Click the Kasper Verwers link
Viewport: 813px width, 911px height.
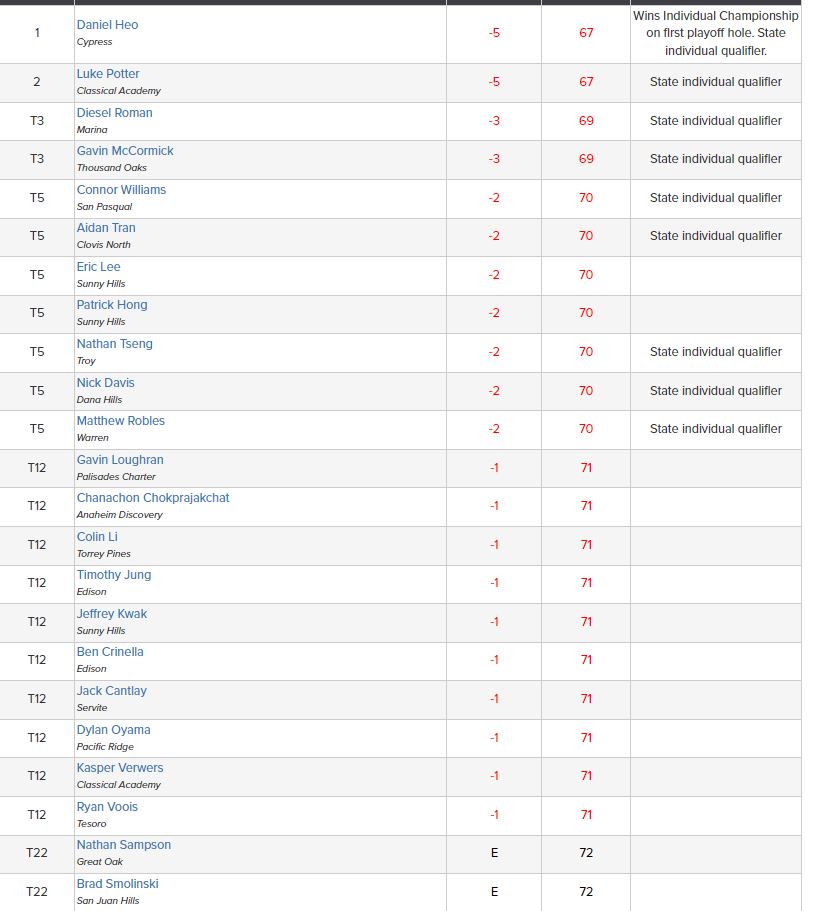click(120, 768)
